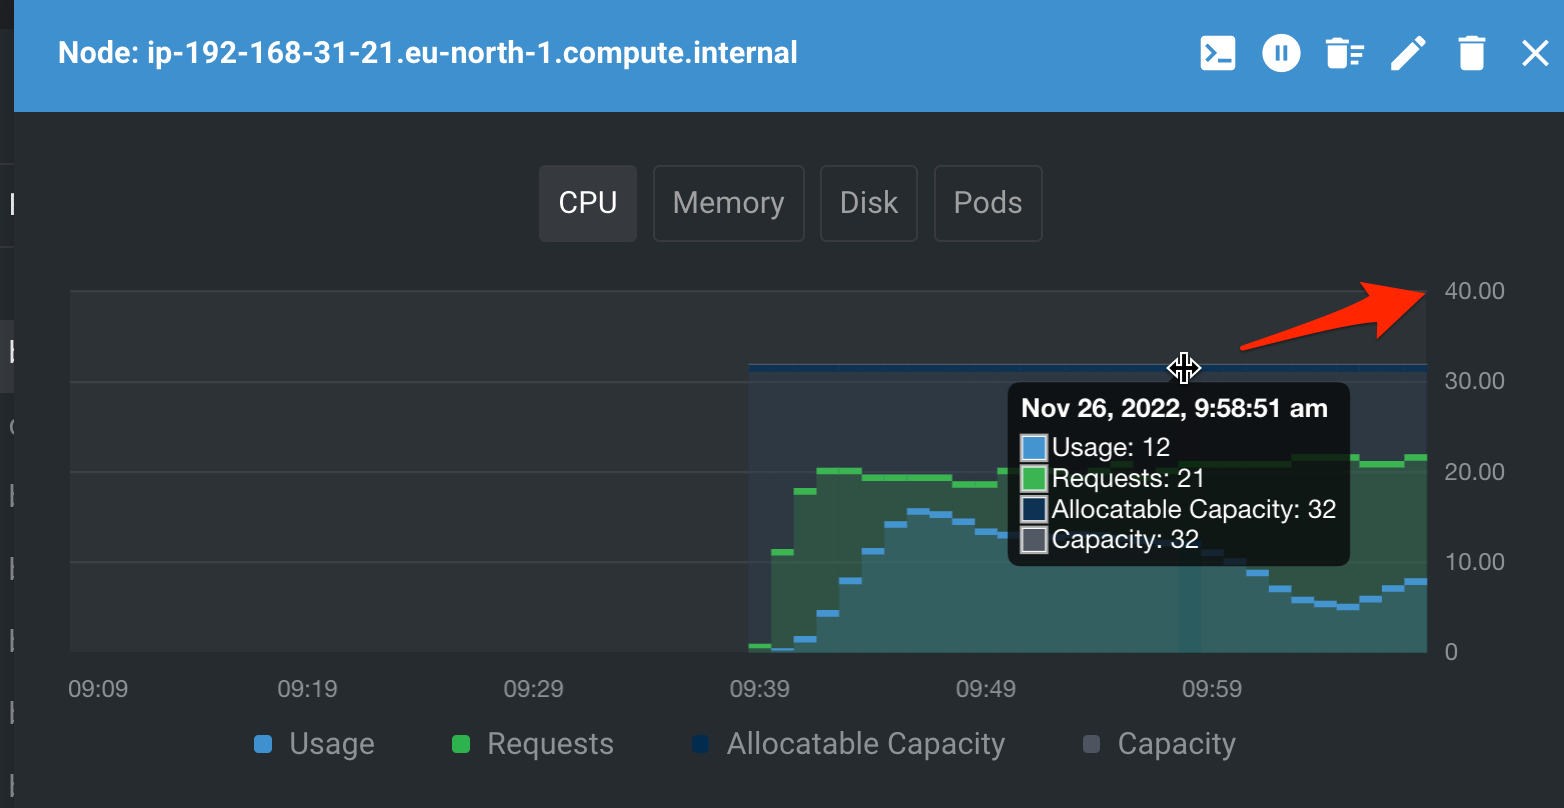
Task: Open the Disk metrics tab
Action: point(868,203)
